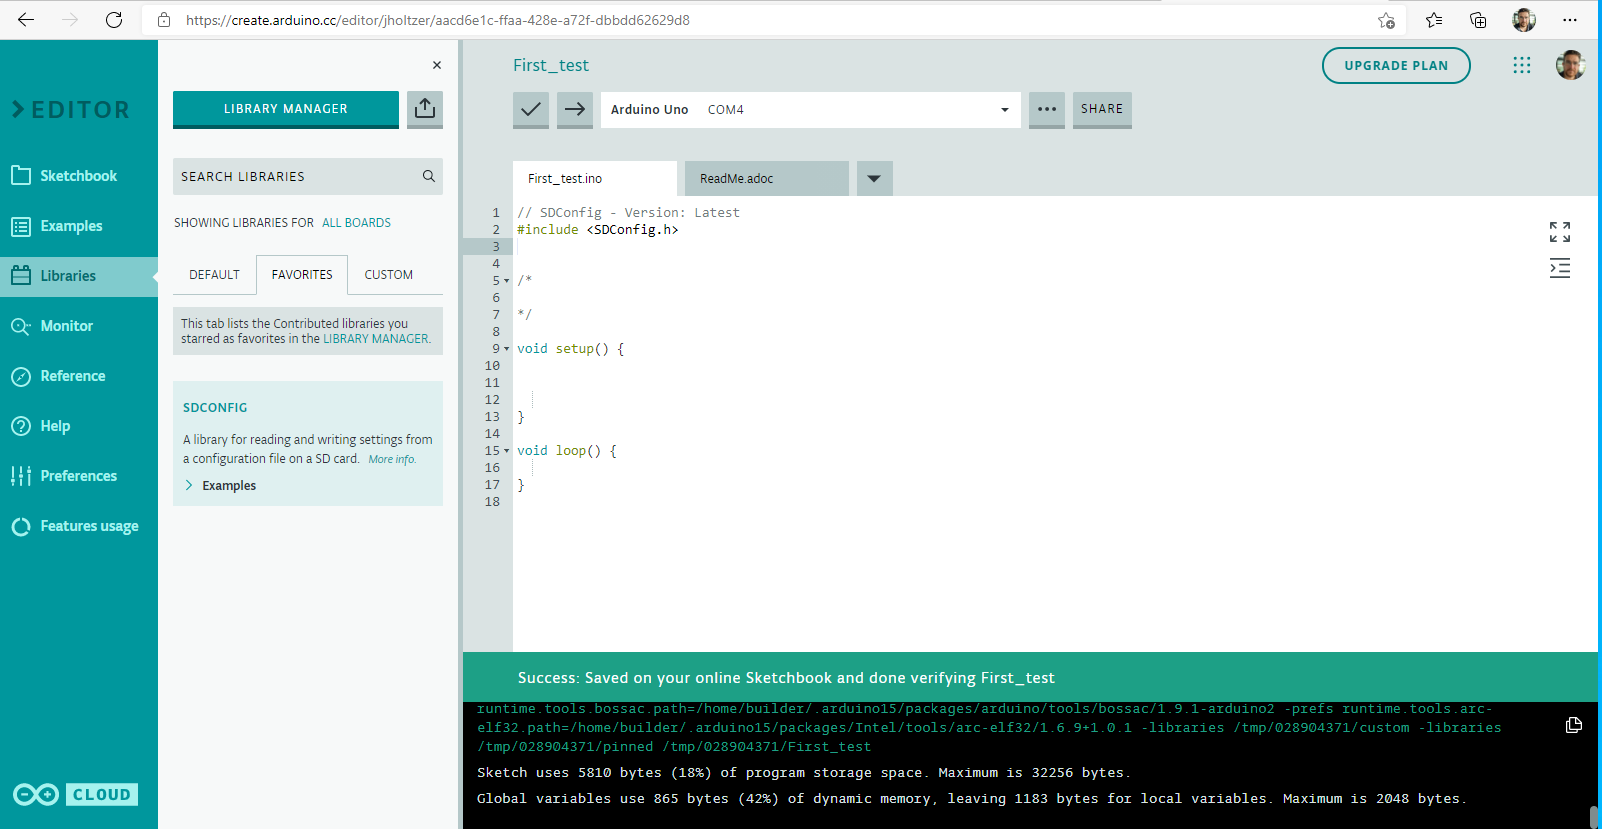The width and height of the screenshot is (1602, 829).
Task: Open the LIBRARY MANAGER link in hint
Action: [x=376, y=339]
